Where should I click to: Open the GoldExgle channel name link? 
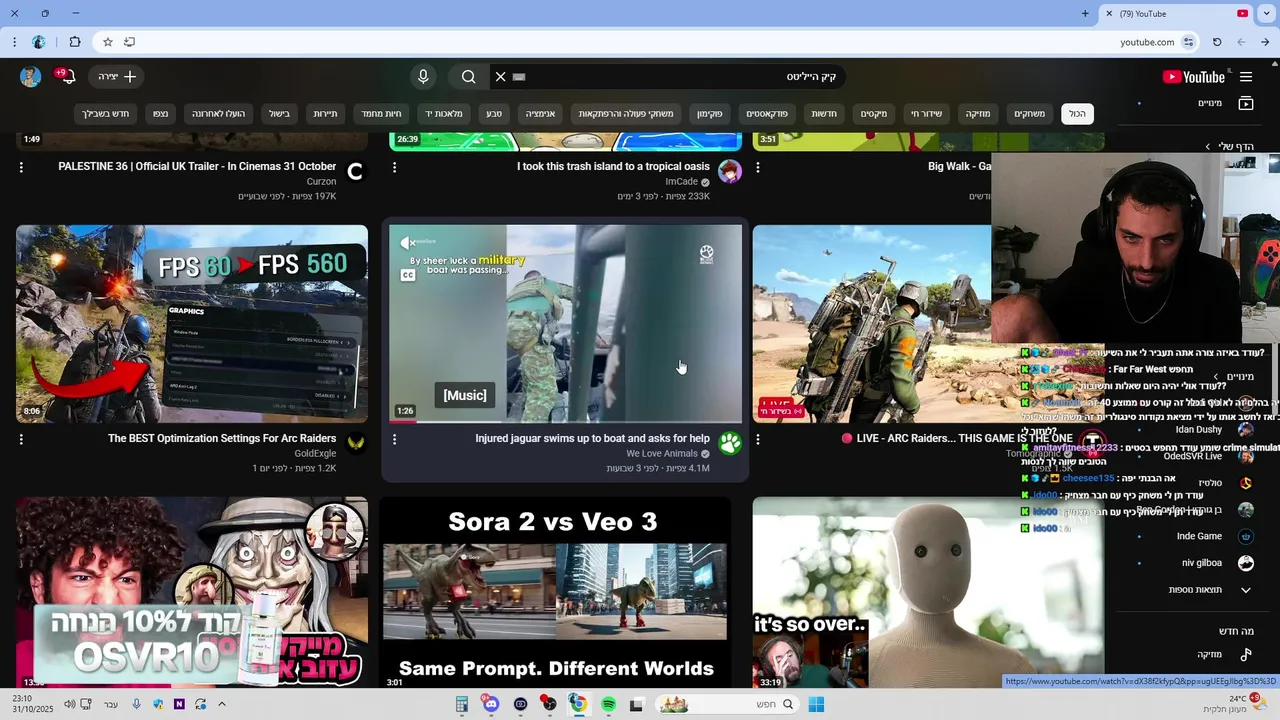click(x=315, y=454)
